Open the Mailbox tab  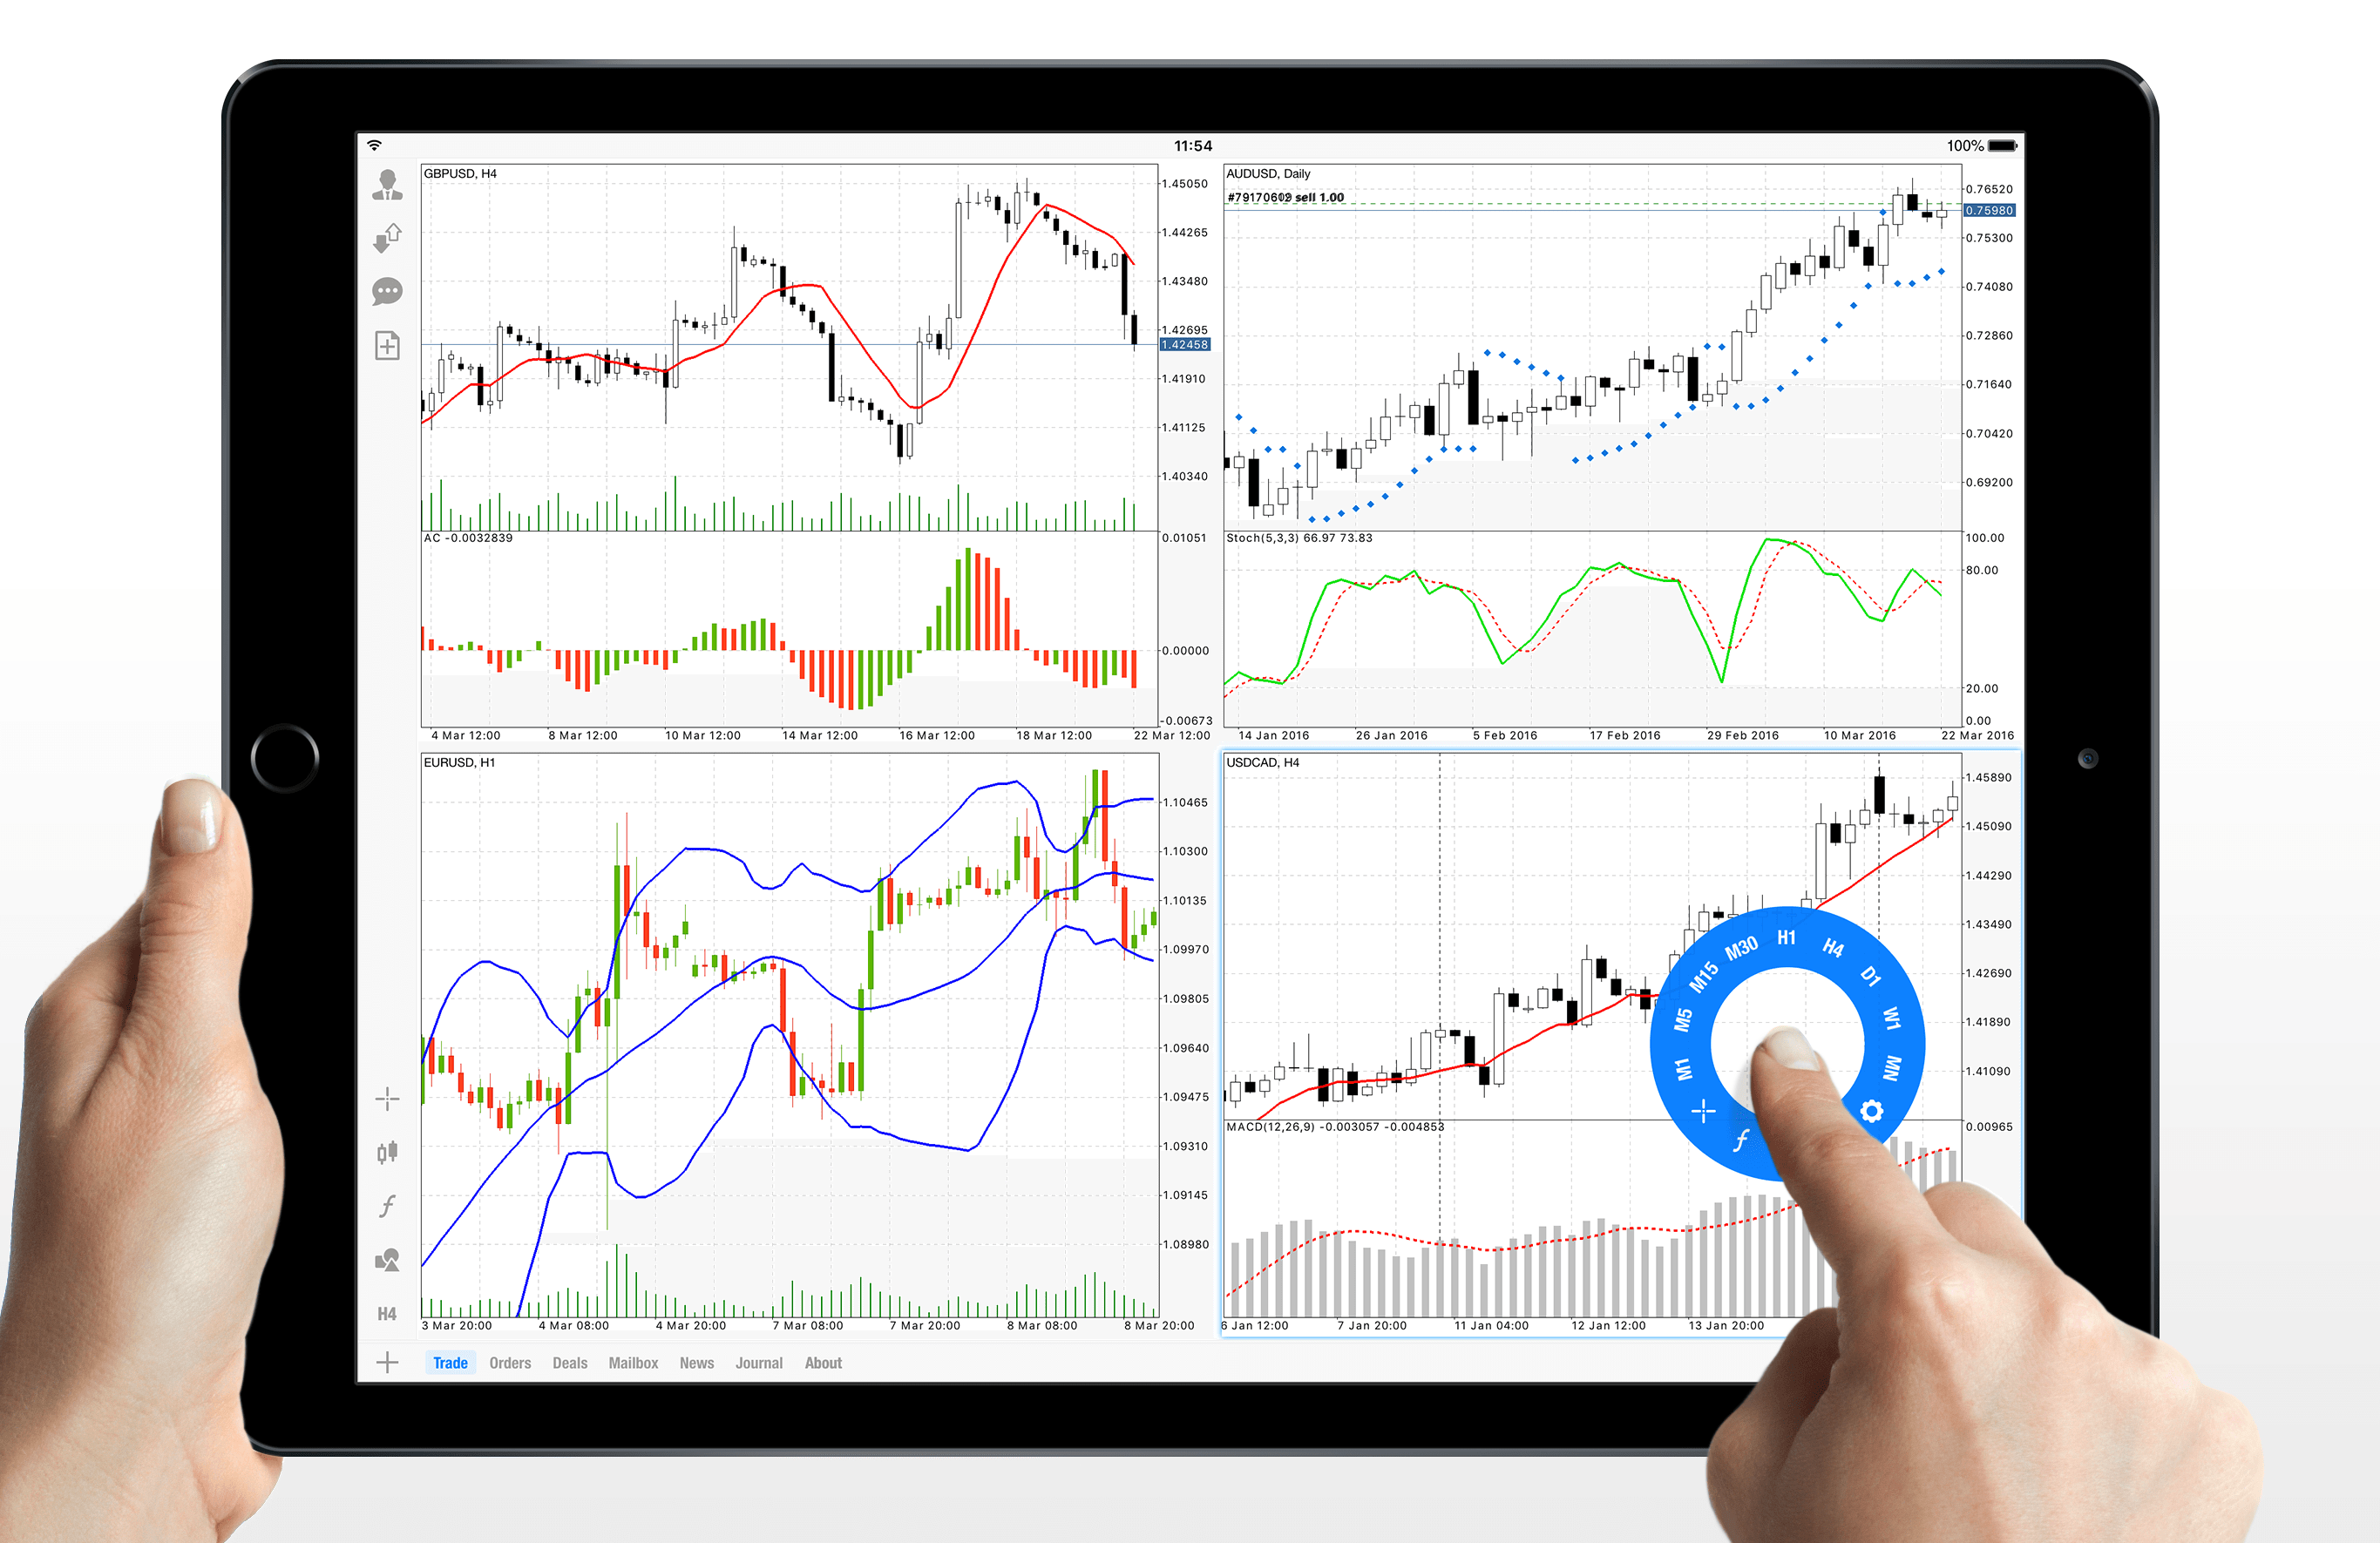[633, 1363]
